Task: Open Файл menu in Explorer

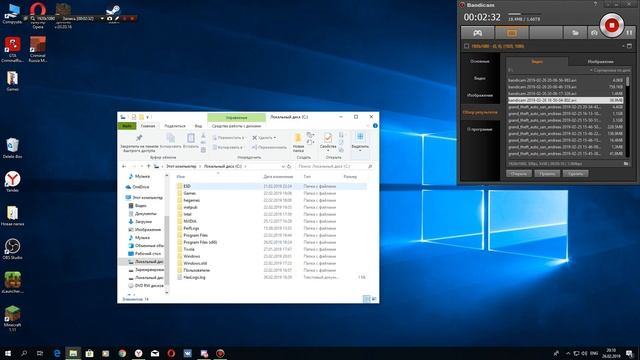Action: point(127,126)
